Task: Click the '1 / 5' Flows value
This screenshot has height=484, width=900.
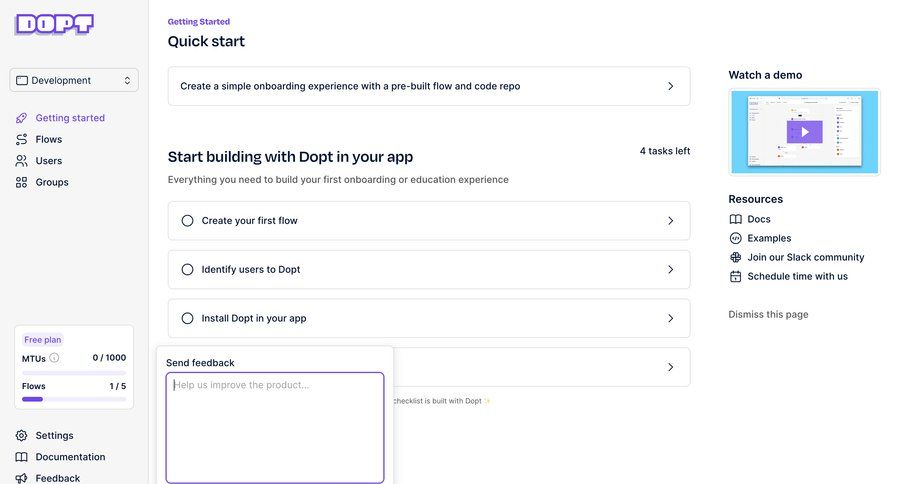Action: [118, 386]
